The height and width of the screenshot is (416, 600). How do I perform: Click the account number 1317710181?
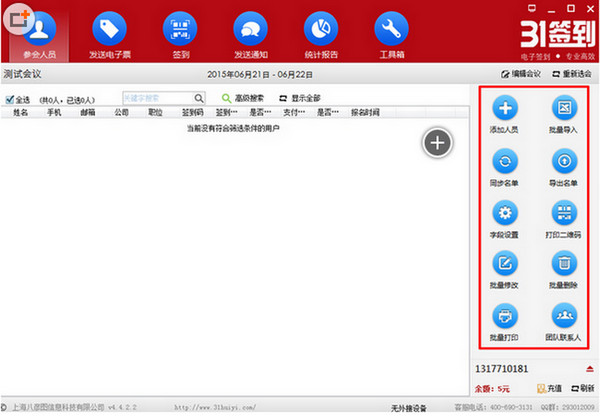501,369
